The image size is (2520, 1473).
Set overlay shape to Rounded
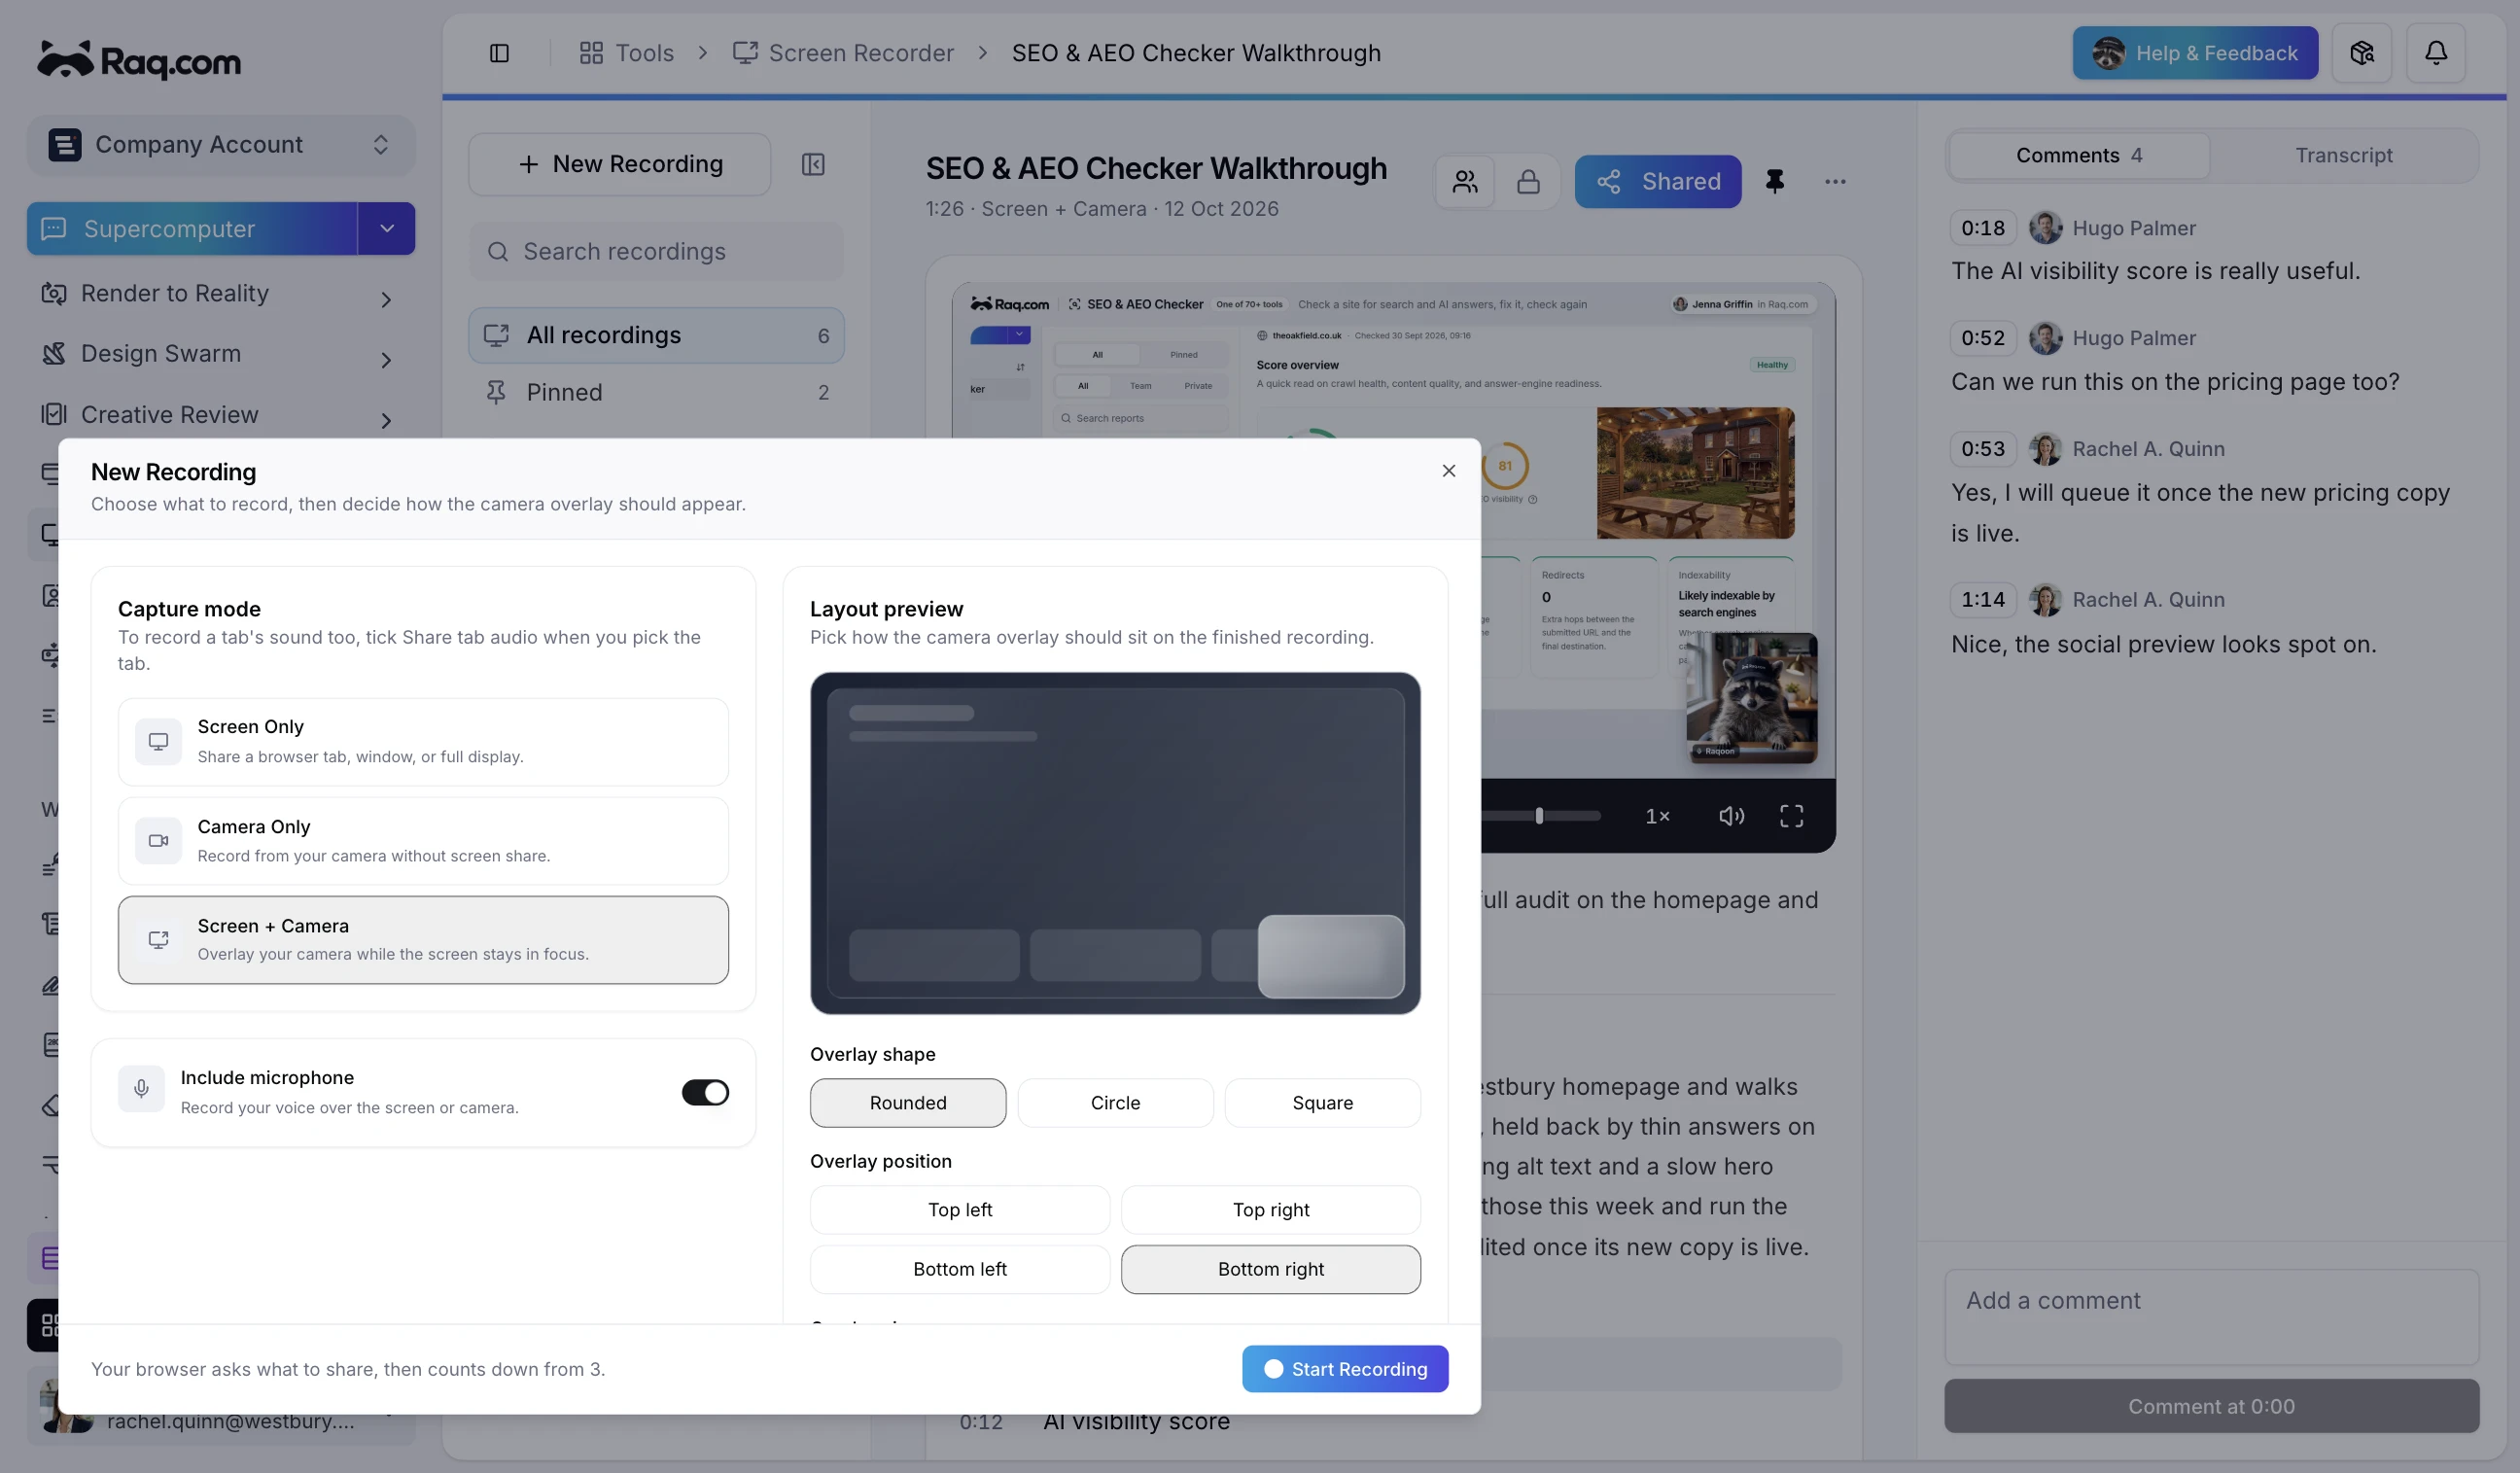point(908,1103)
